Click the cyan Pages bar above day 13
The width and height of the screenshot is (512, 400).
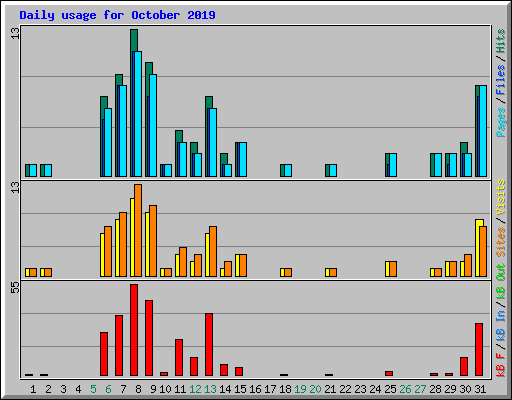[x=213, y=142]
